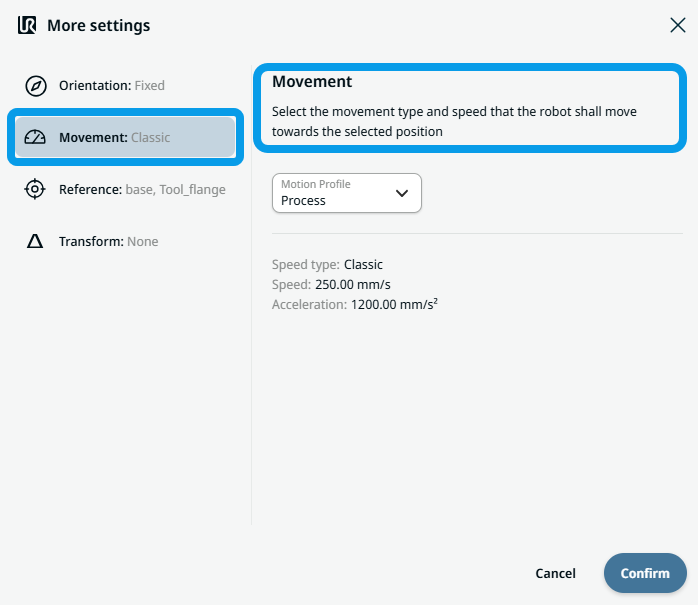Click the Process value in Motion Profile
This screenshot has width=698, height=605.
click(304, 201)
